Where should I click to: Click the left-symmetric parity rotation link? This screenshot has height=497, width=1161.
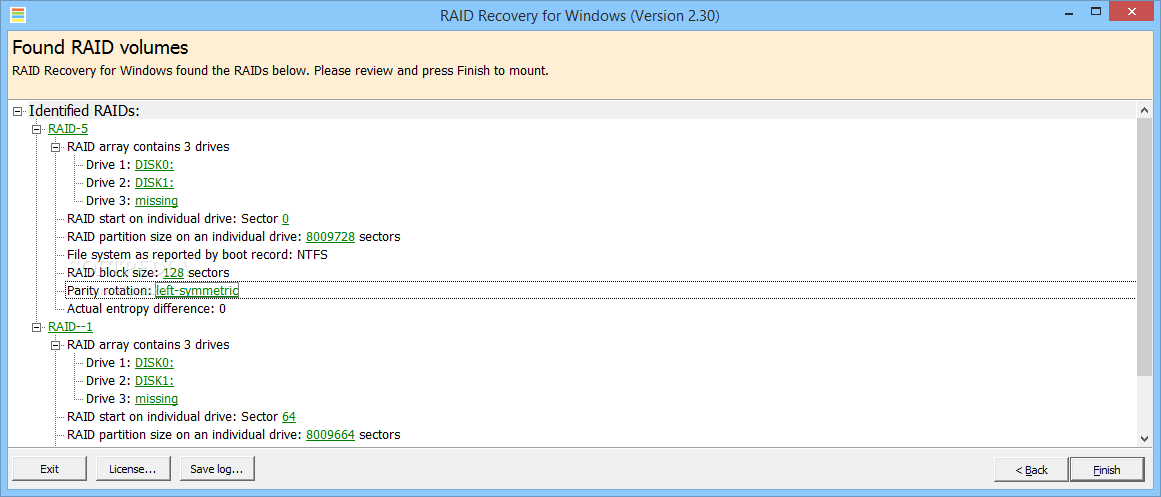pos(197,291)
